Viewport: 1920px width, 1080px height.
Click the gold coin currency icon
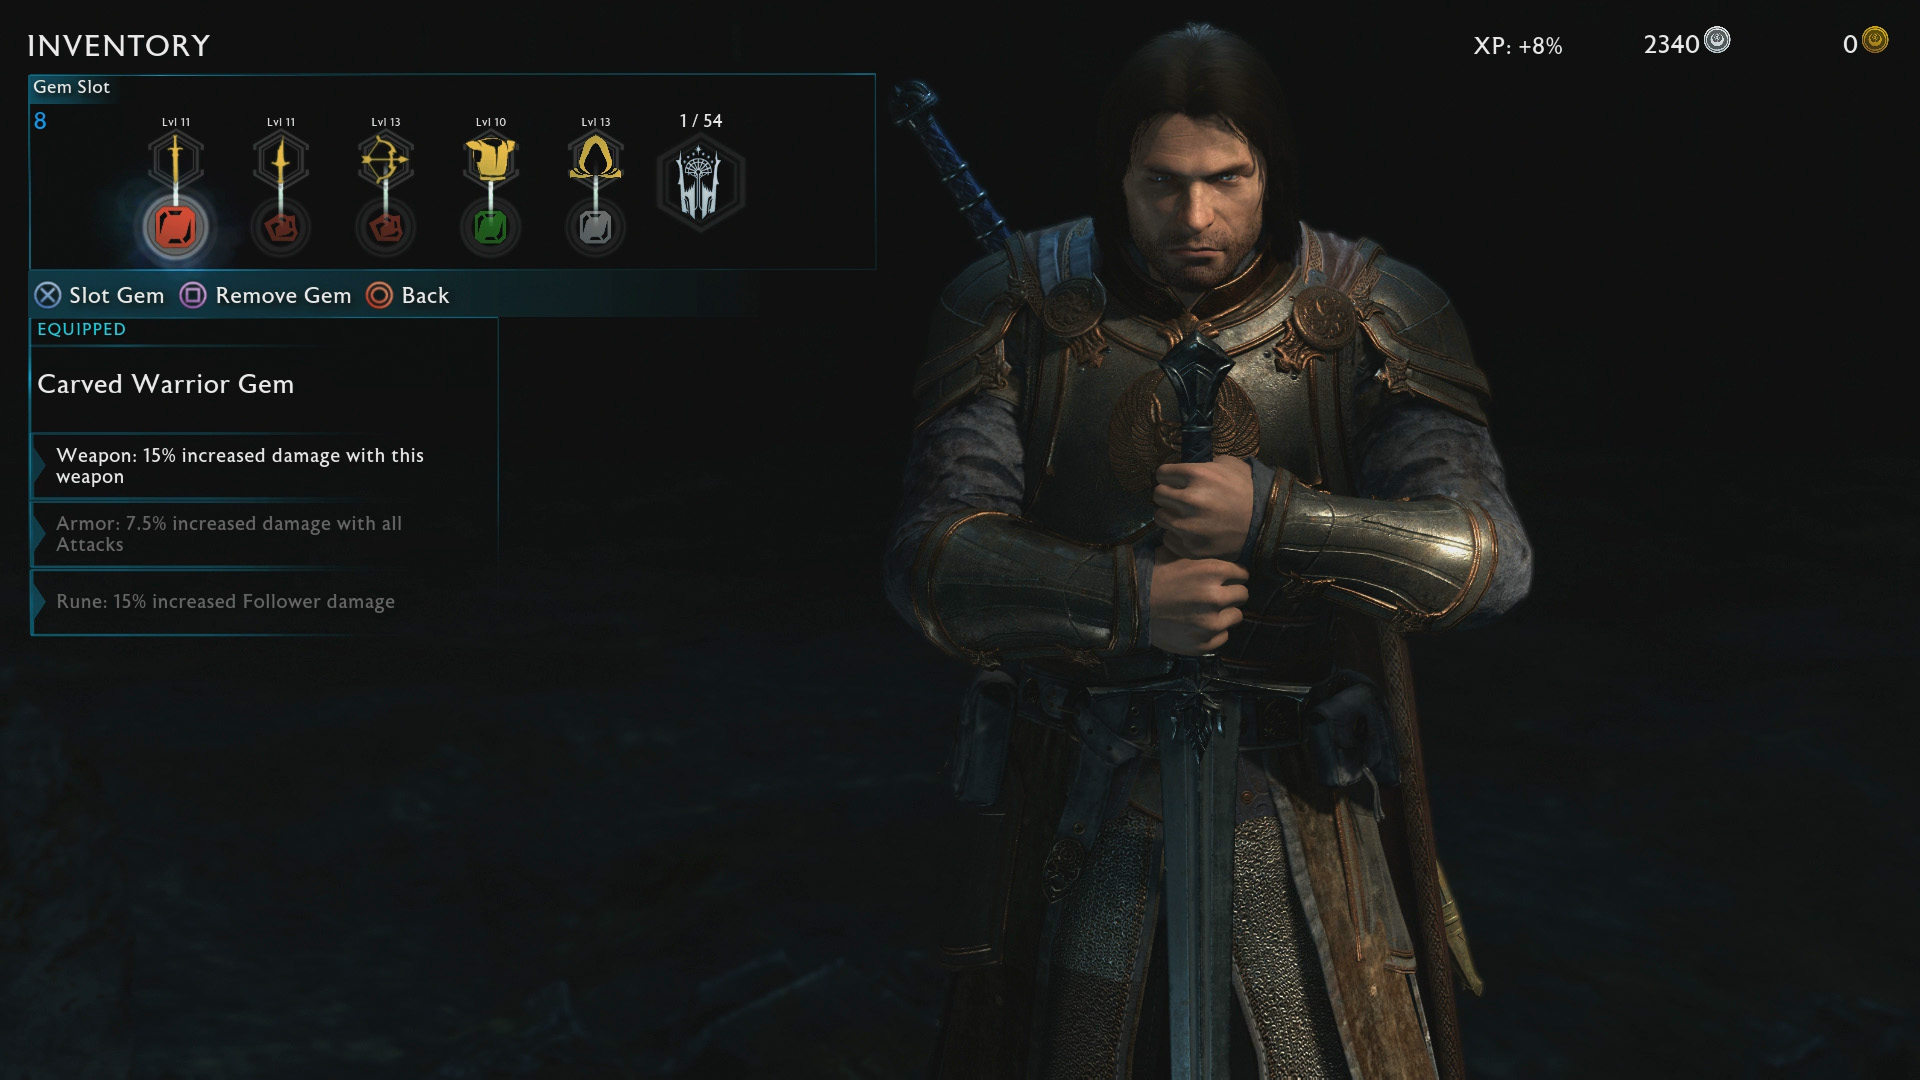tap(1875, 40)
